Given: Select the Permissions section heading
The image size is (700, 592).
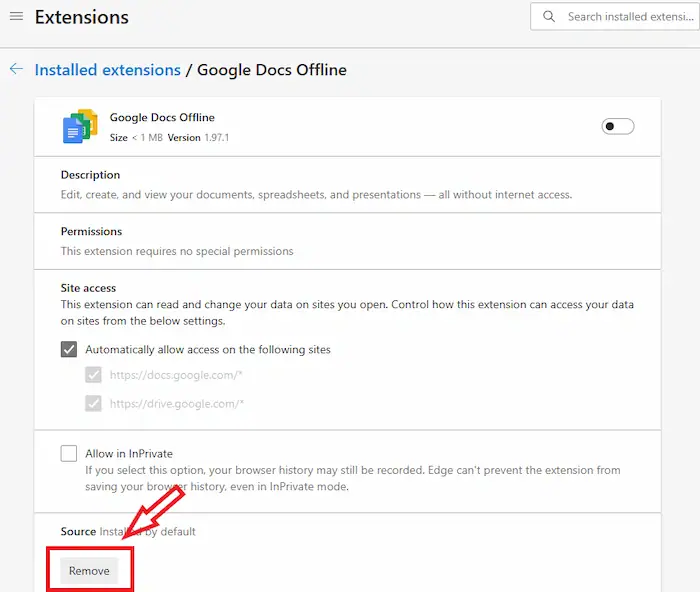Looking at the screenshot, I should pos(91,231).
